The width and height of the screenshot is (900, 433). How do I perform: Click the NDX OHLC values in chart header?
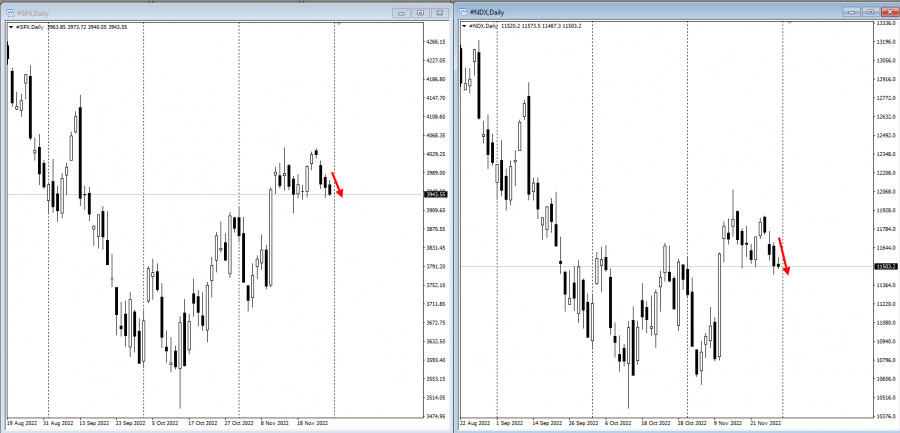(541, 26)
